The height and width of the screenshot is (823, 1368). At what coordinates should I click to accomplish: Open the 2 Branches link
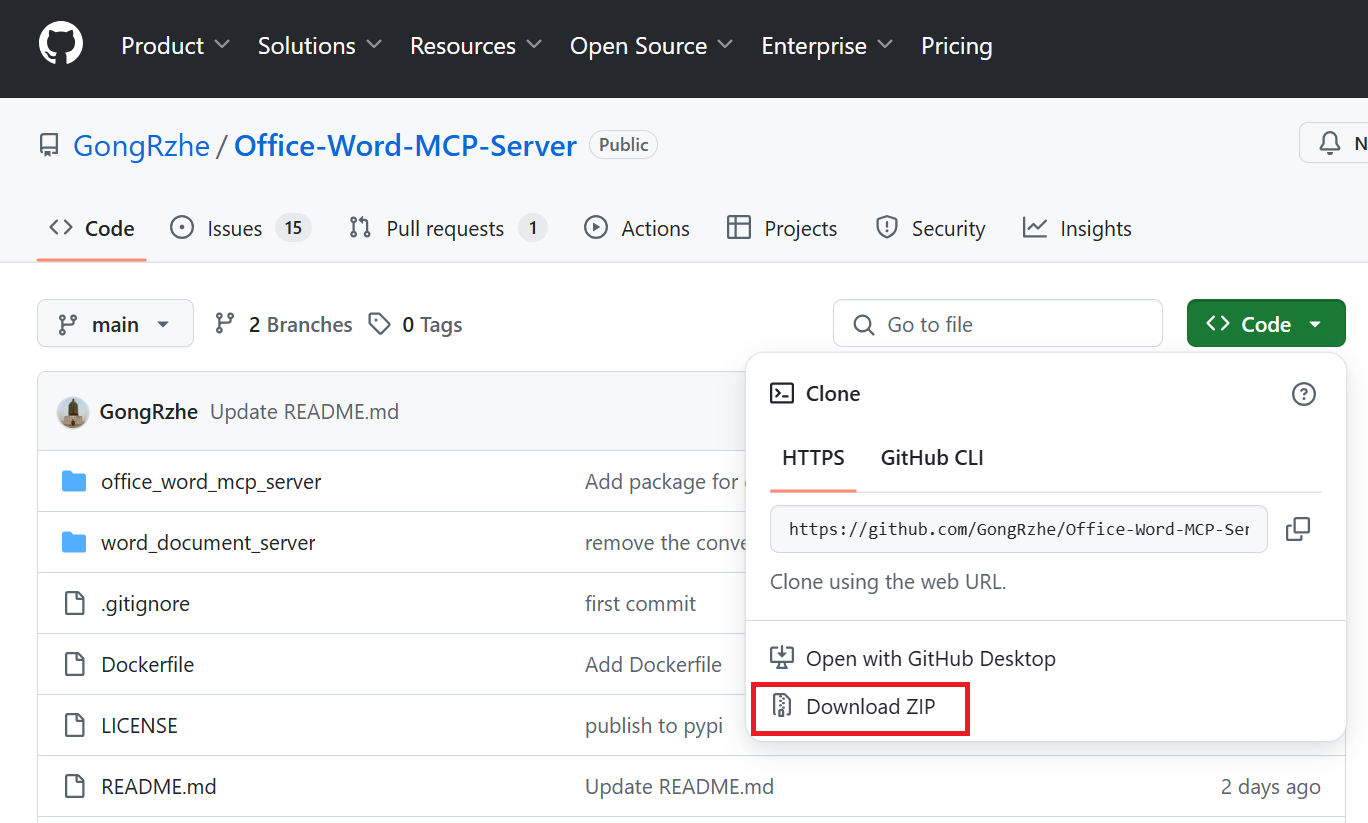[284, 324]
